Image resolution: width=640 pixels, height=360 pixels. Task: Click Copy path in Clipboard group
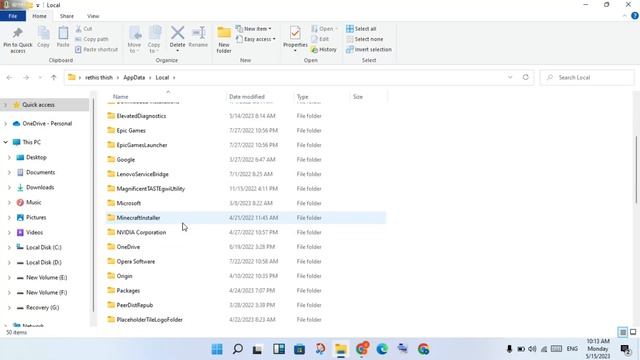(92, 39)
